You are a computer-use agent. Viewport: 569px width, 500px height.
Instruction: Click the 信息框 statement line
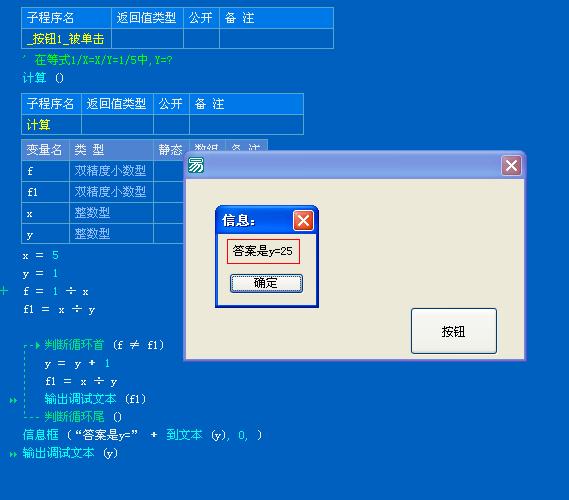pos(142,435)
